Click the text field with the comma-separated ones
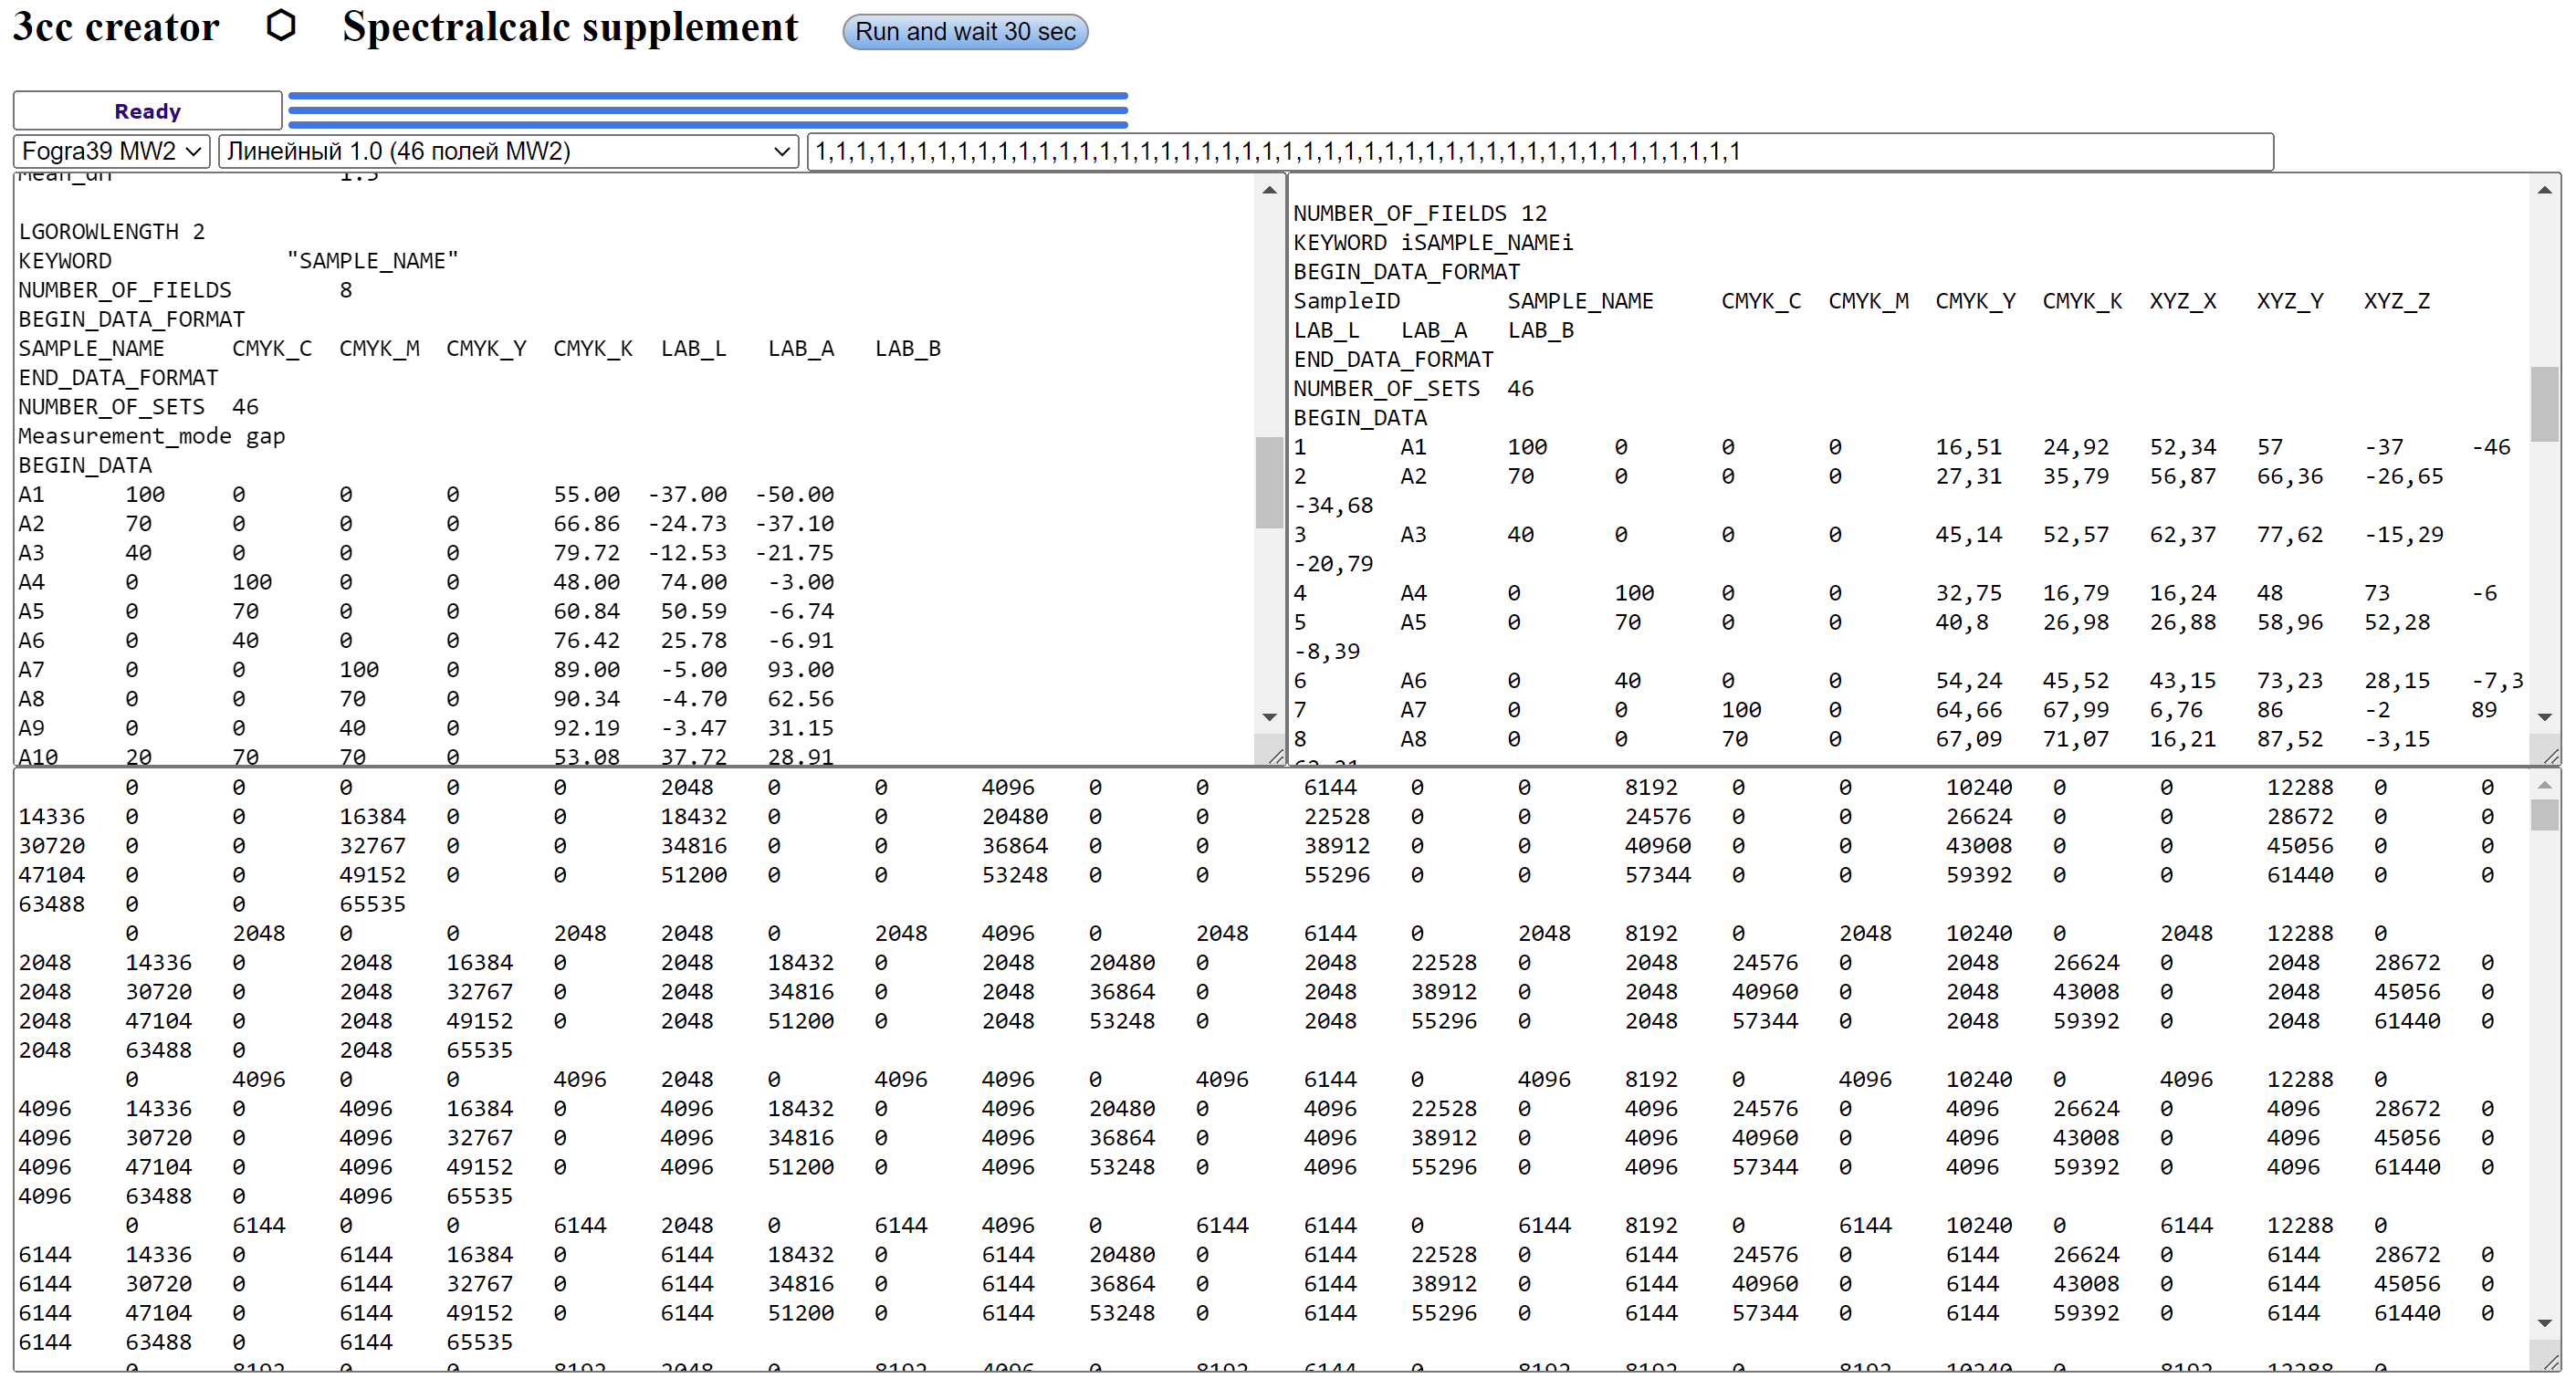This screenshot has height=1389, width=2576. 1539,151
